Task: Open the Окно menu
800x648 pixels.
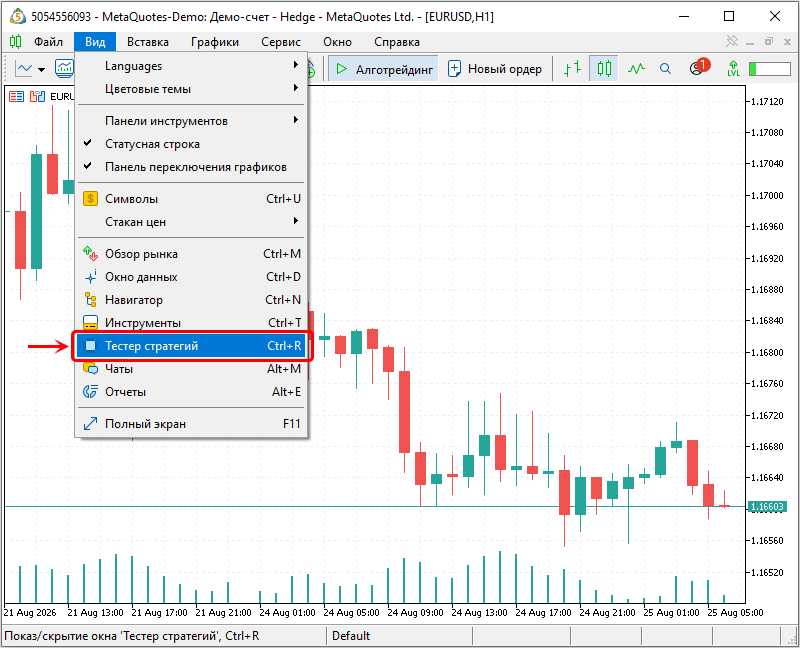Action: click(337, 42)
